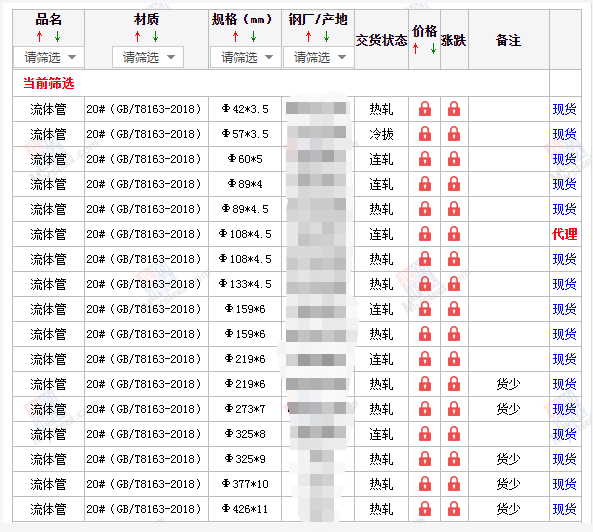Click the 当前筛选 label
Screen dimensions: 593x532
tap(49, 83)
